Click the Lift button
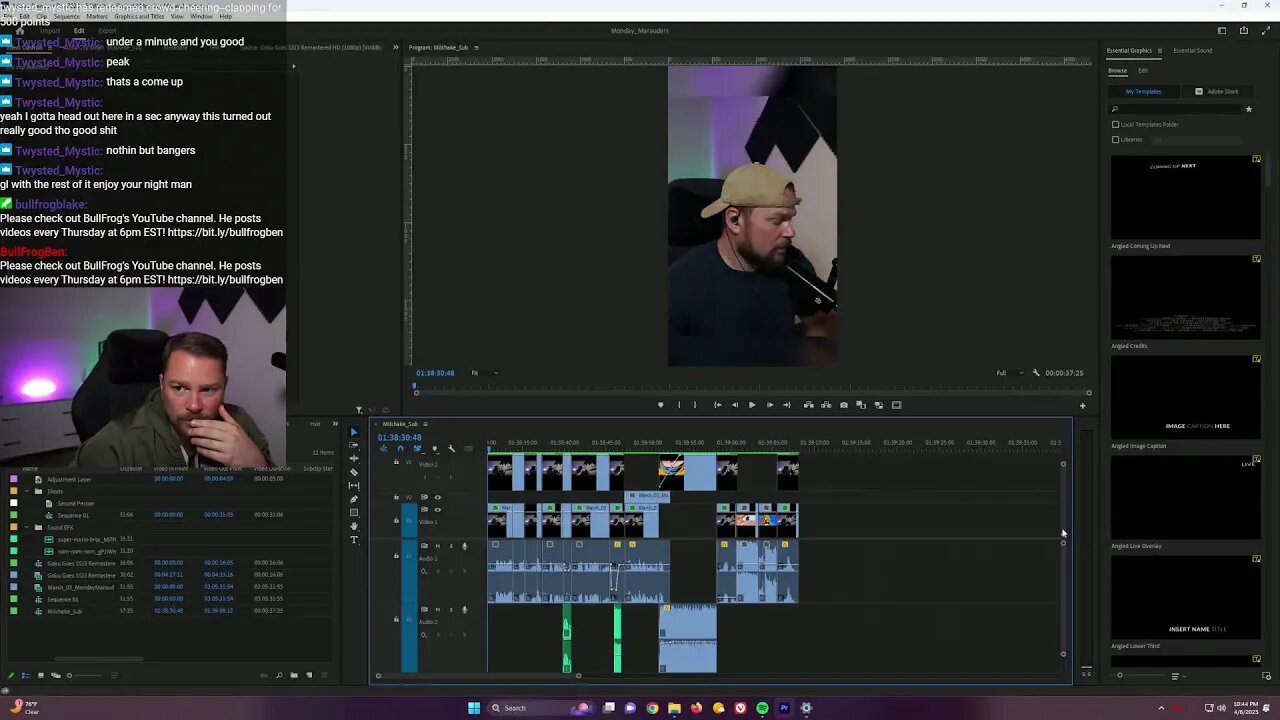Screen dimensions: 1280x720 pyautogui.click(x=808, y=405)
